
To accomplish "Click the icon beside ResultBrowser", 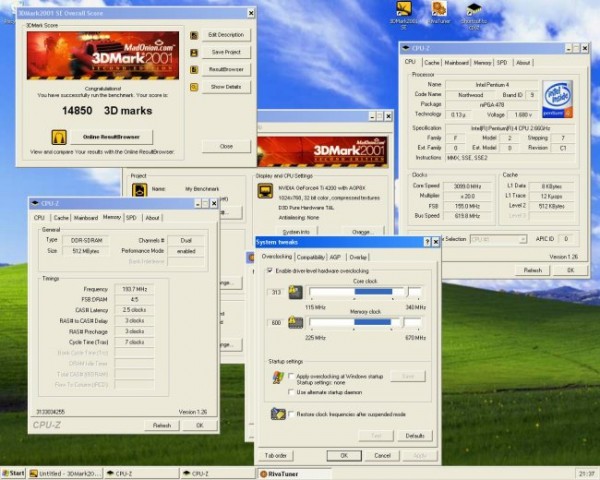I will [x=194, y=70].
